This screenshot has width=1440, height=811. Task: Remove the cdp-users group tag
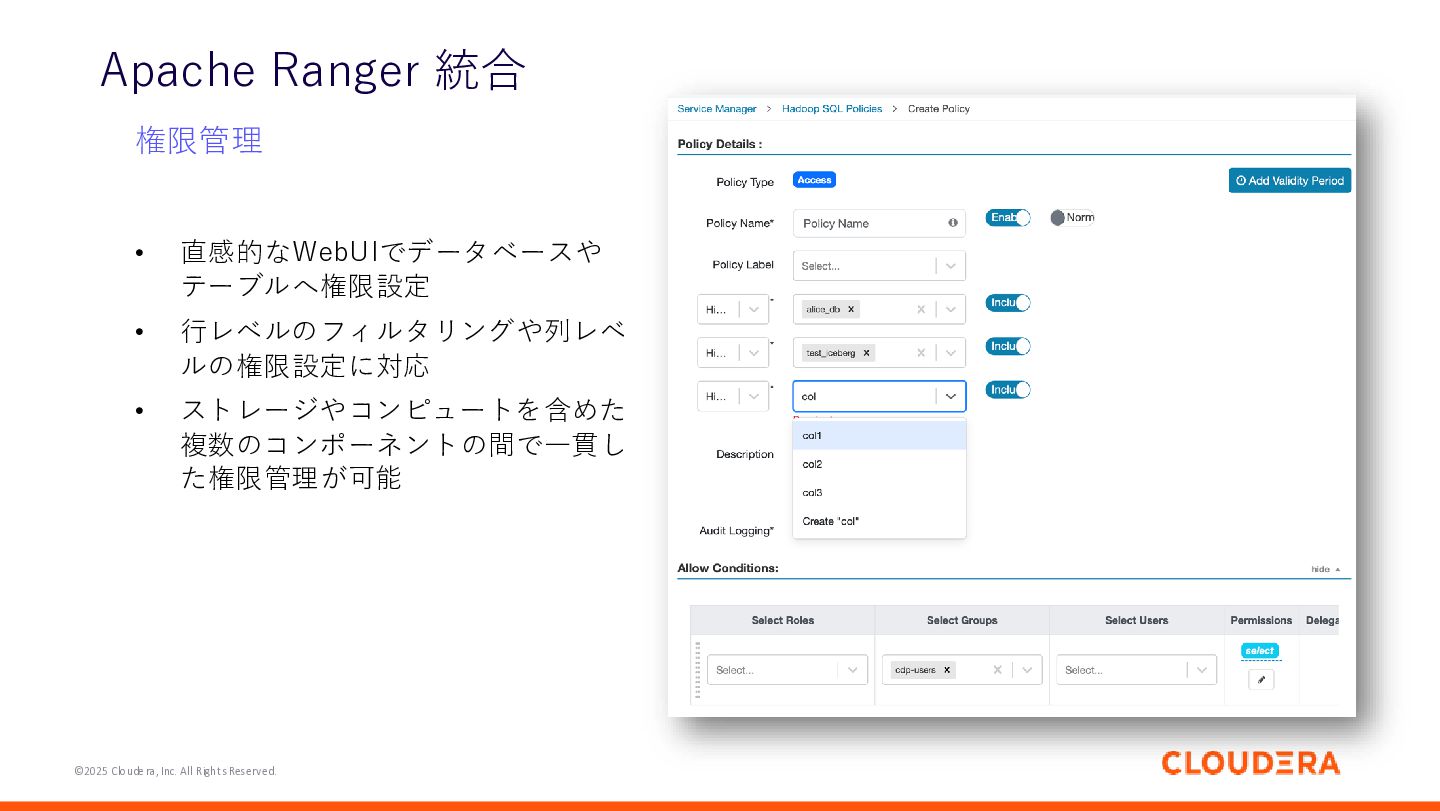947,669
